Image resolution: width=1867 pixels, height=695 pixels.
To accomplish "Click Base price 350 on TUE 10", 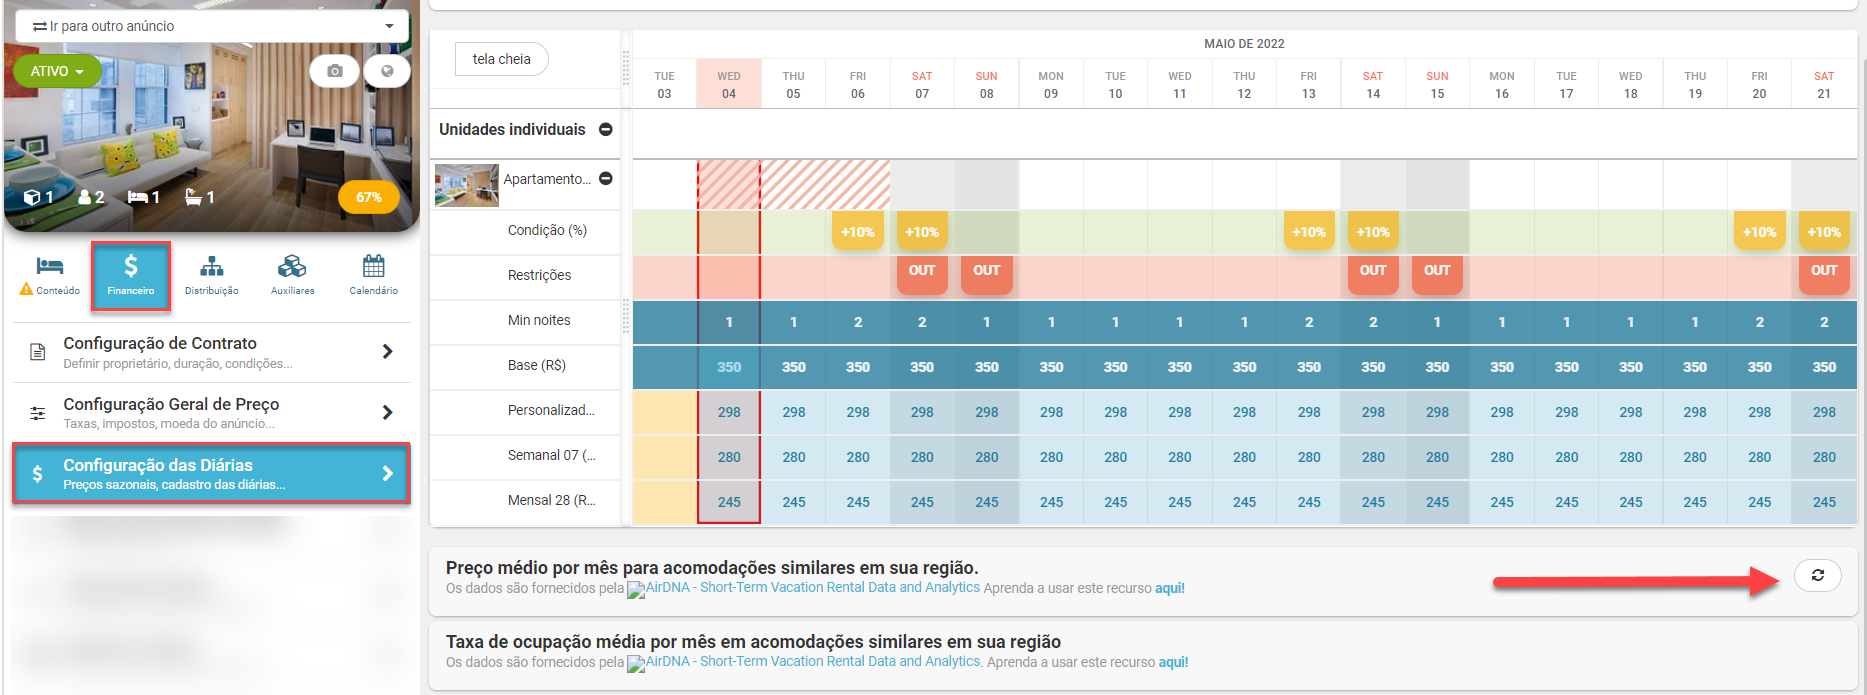I will click(x=1115, y=367).
